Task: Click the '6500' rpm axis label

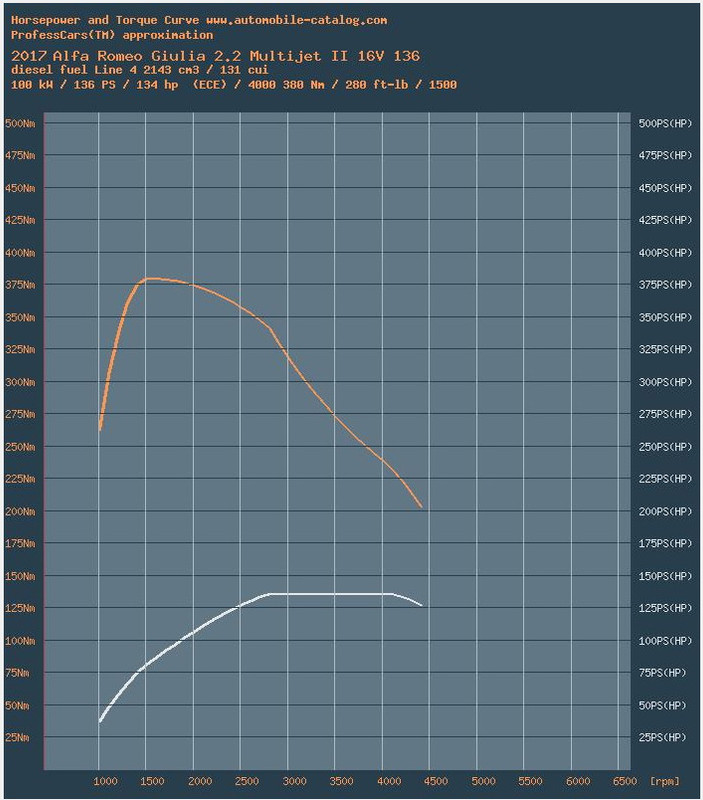Action: click(625, 782)
